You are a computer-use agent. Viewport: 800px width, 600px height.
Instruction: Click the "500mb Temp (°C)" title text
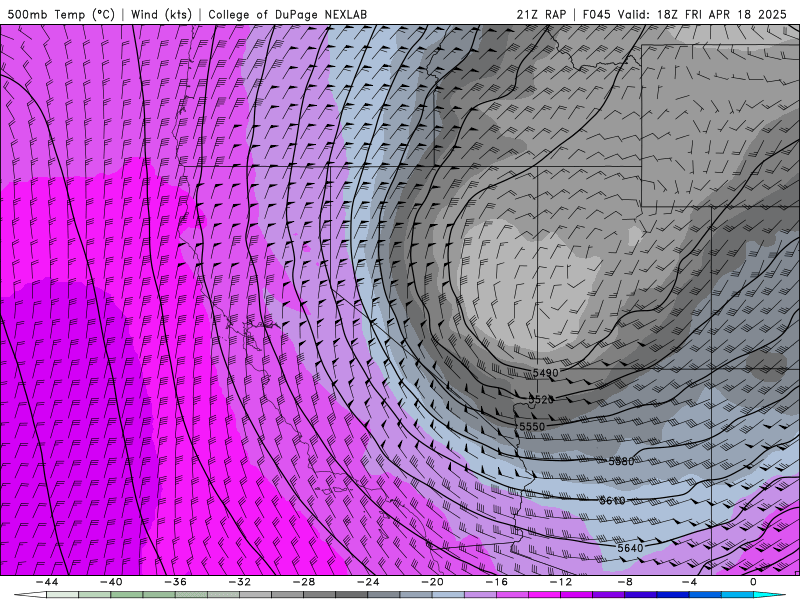click(x=61, y=14)
